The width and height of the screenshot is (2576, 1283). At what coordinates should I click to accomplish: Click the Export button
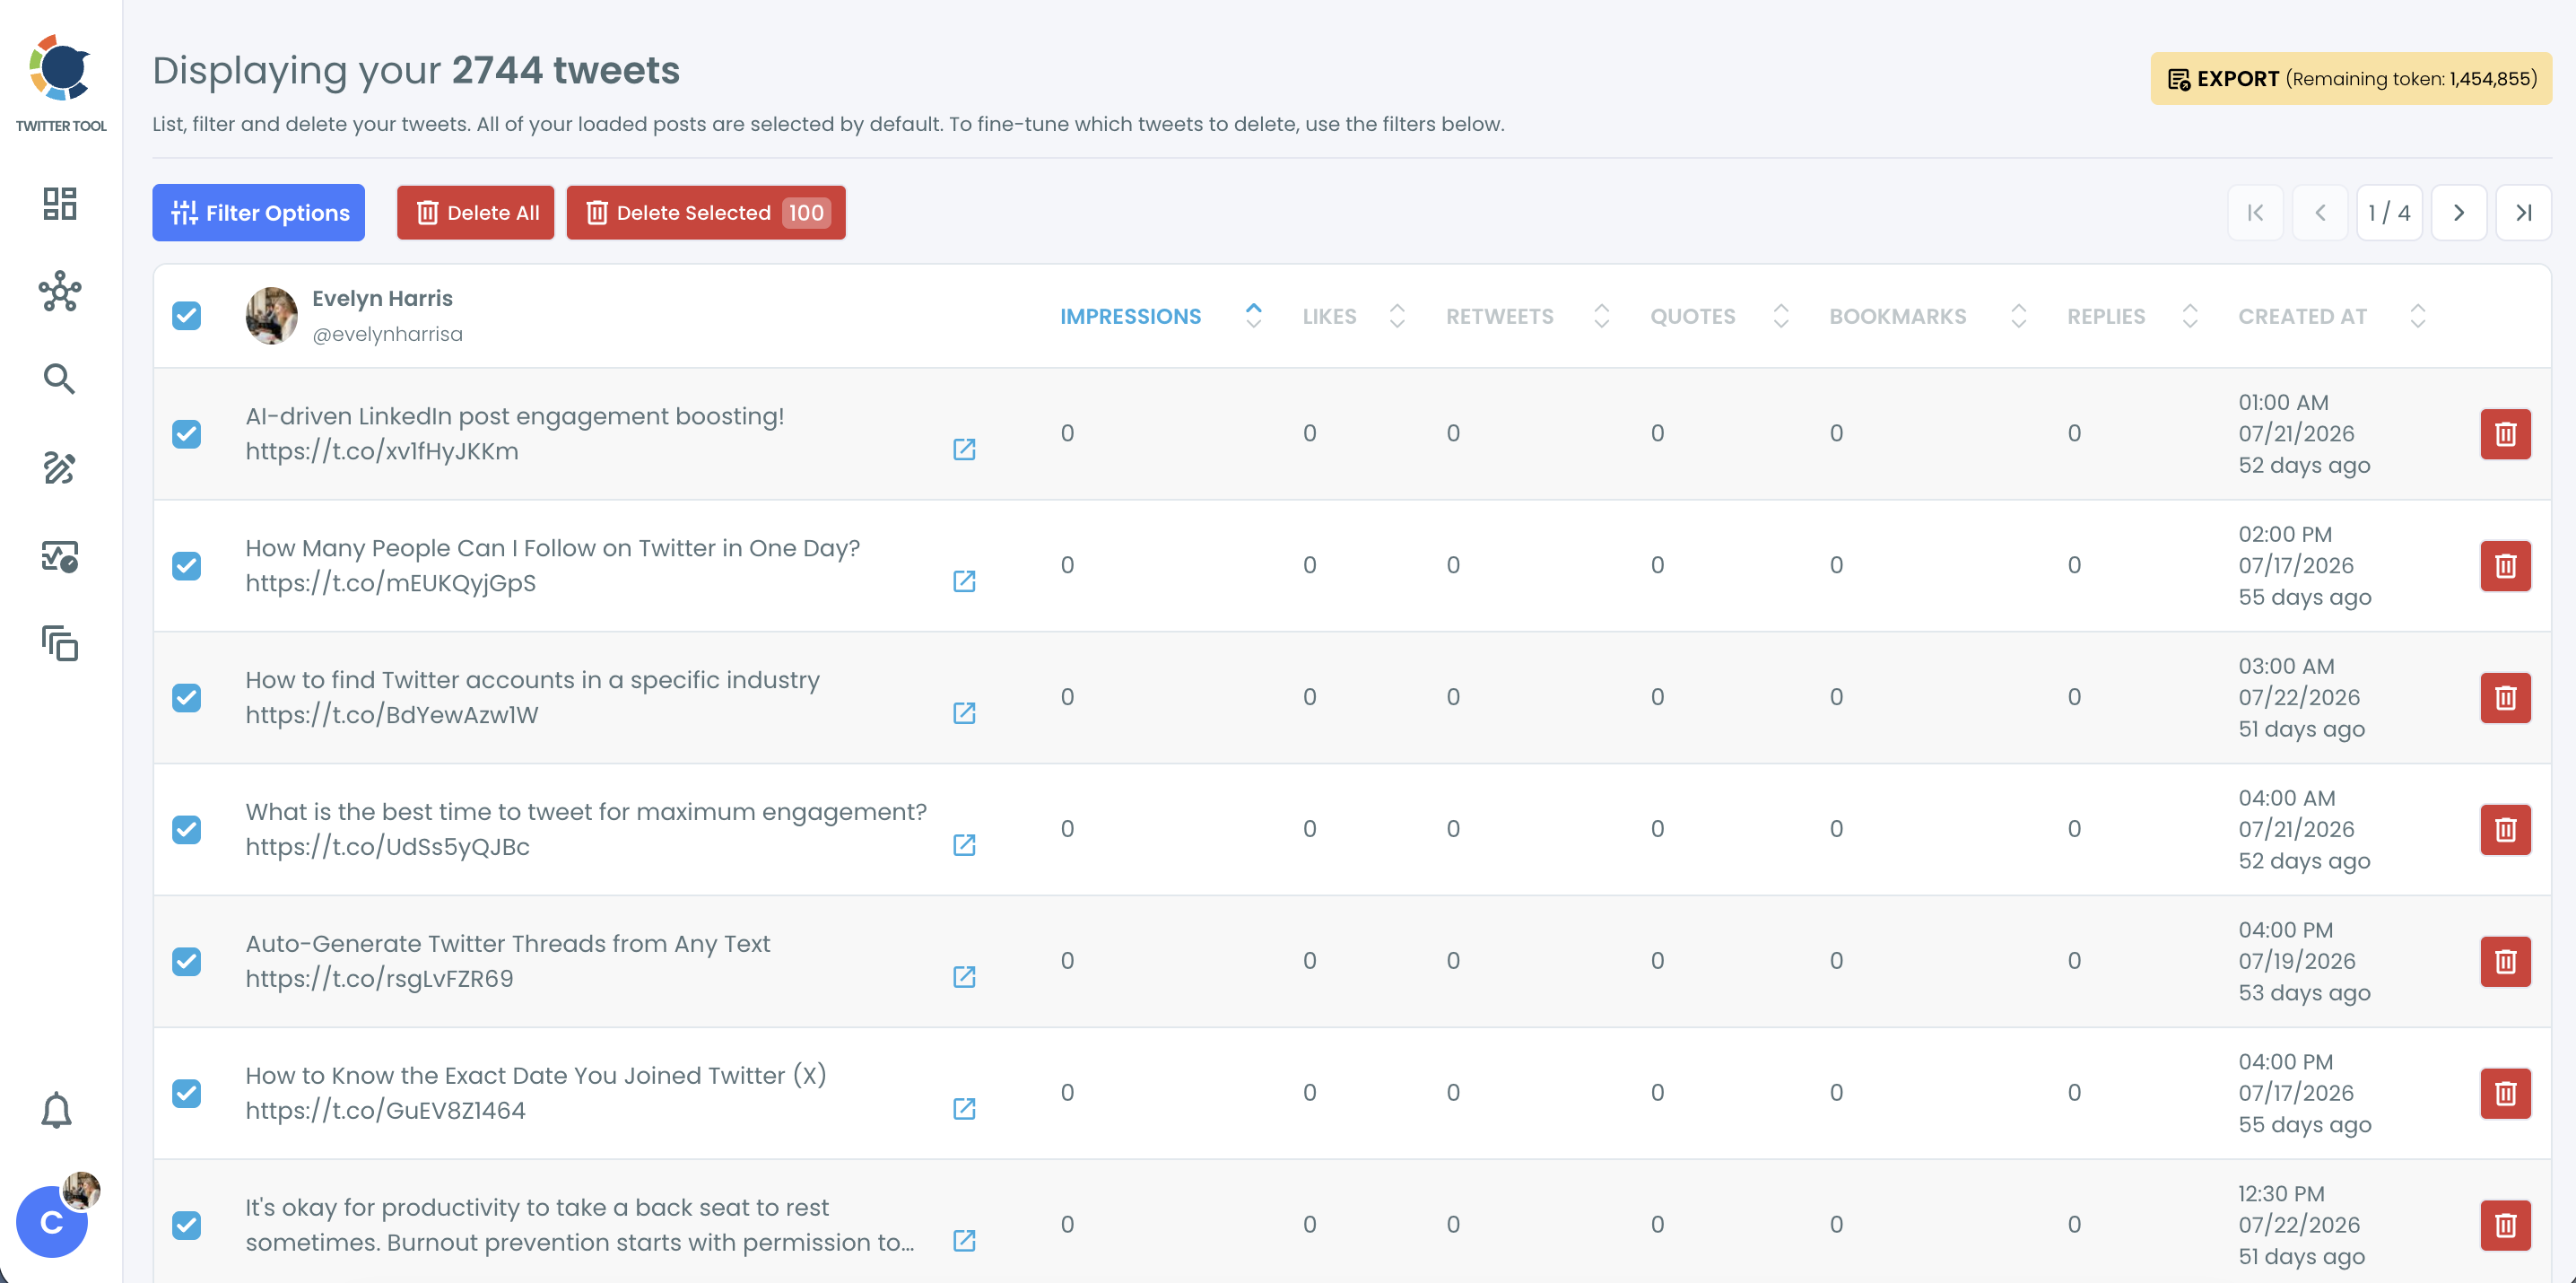pos(2351,79)
